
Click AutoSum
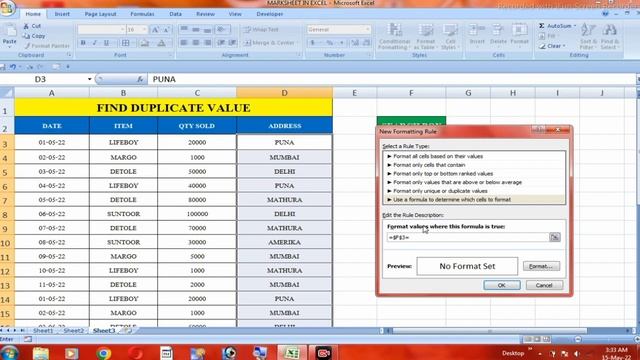coord(557,26)
